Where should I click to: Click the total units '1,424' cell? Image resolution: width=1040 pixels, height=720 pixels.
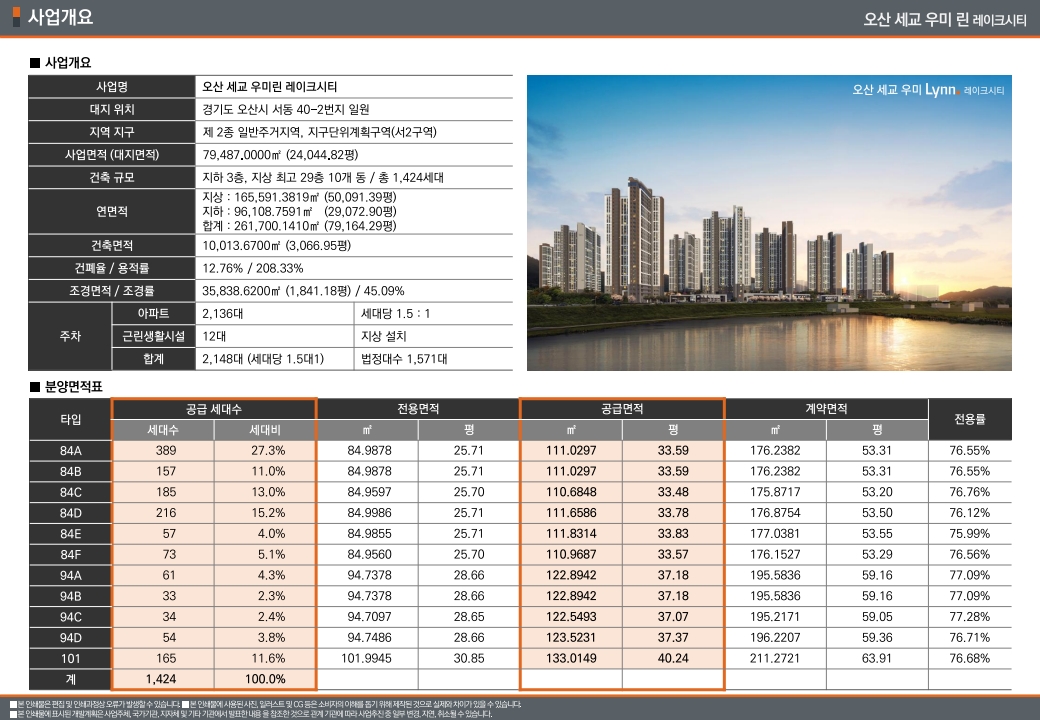click(x=161, y=679)
